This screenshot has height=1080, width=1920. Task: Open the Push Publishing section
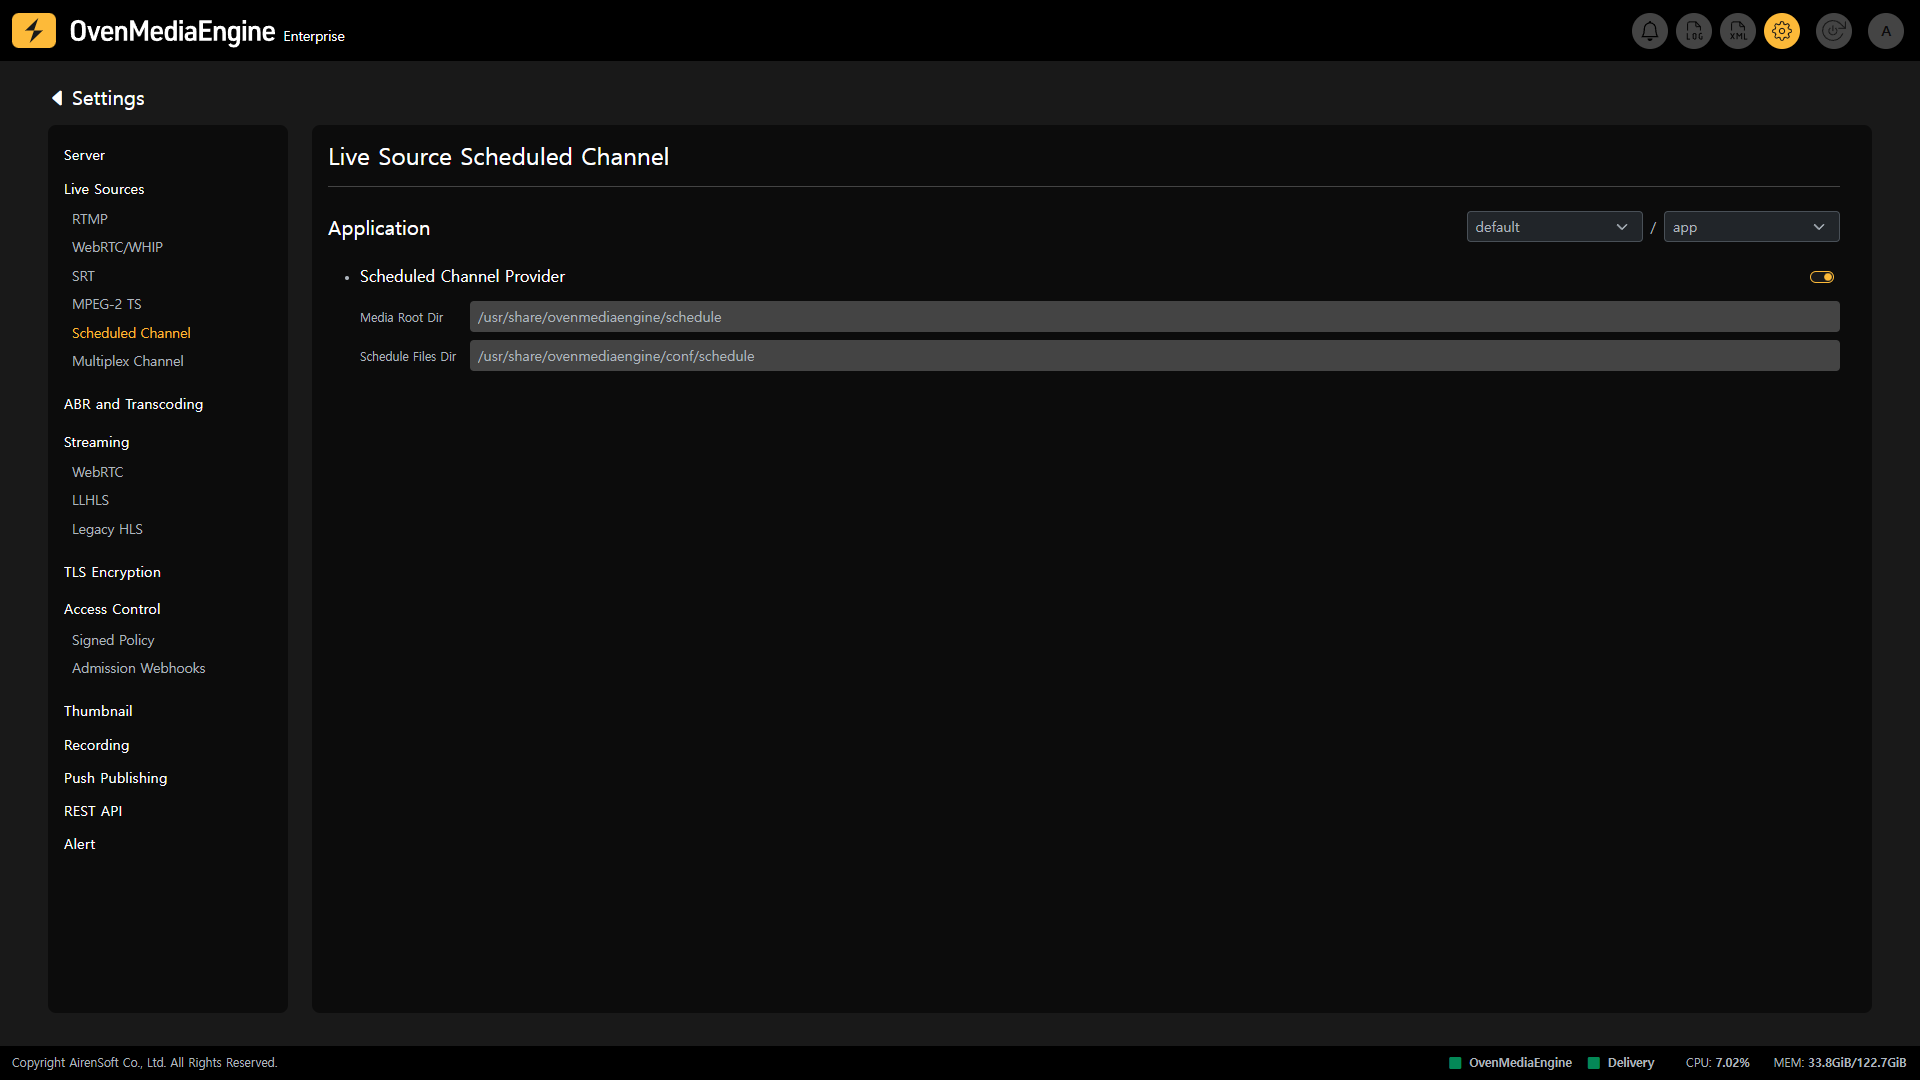[115, 778]
